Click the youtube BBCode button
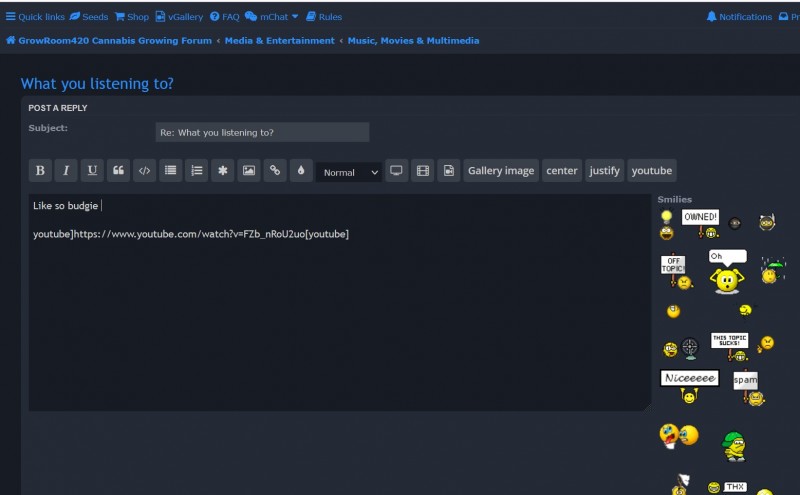This screenshot has height=495, width=800. [651, 171]
